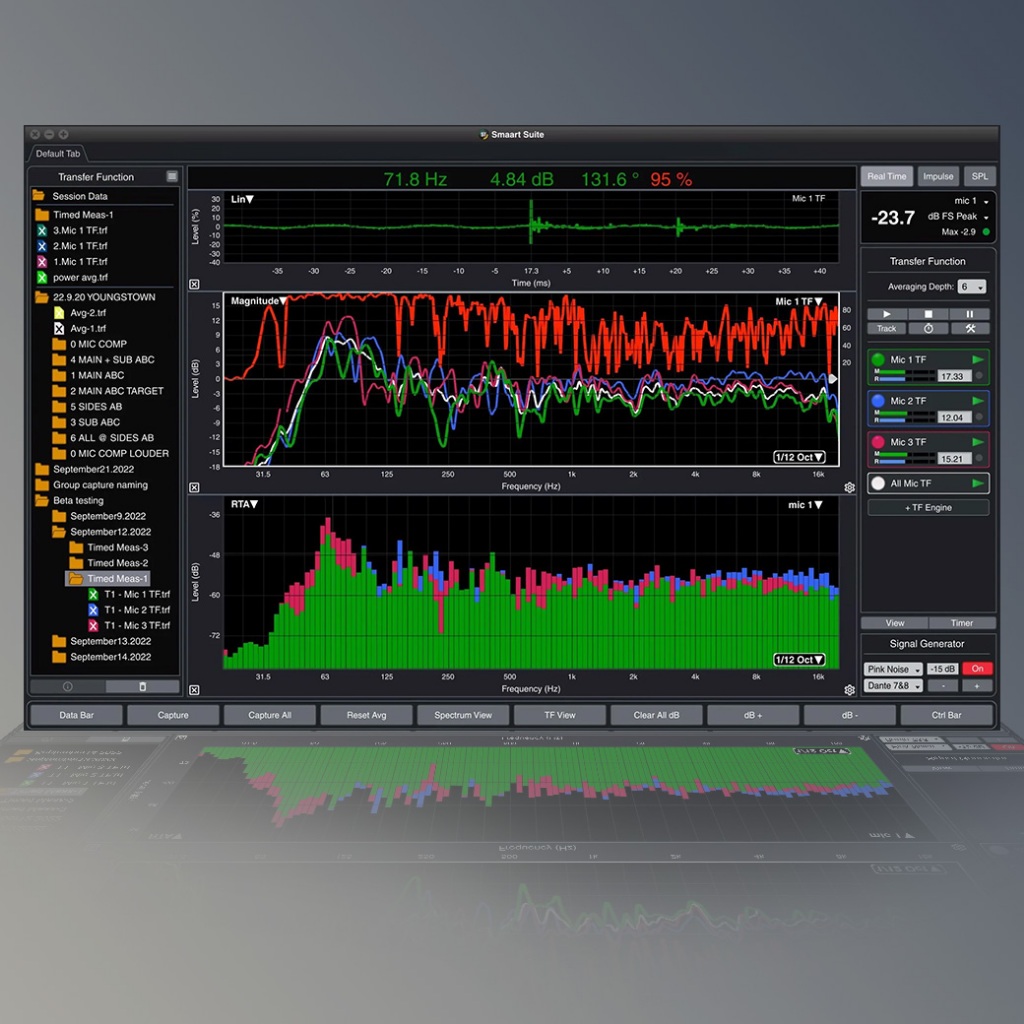1024x1024 pixels.
Task: Click the + TF Engine button
Action: [x=928, y=508]
